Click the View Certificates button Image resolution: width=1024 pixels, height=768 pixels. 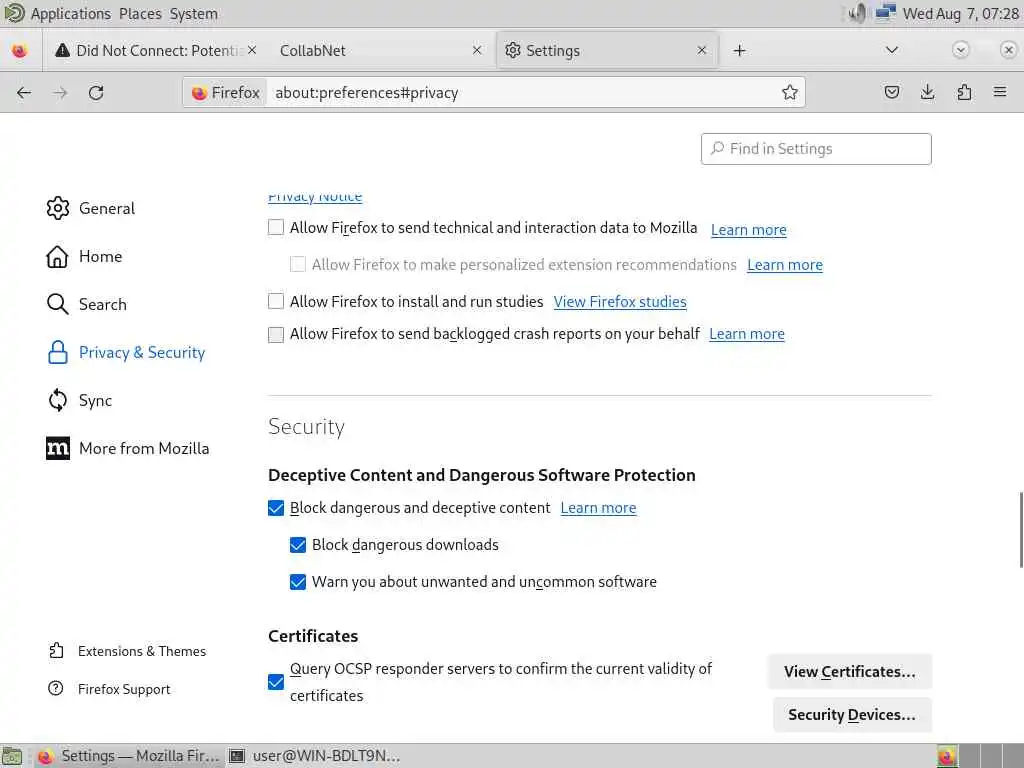click(849, 672)
